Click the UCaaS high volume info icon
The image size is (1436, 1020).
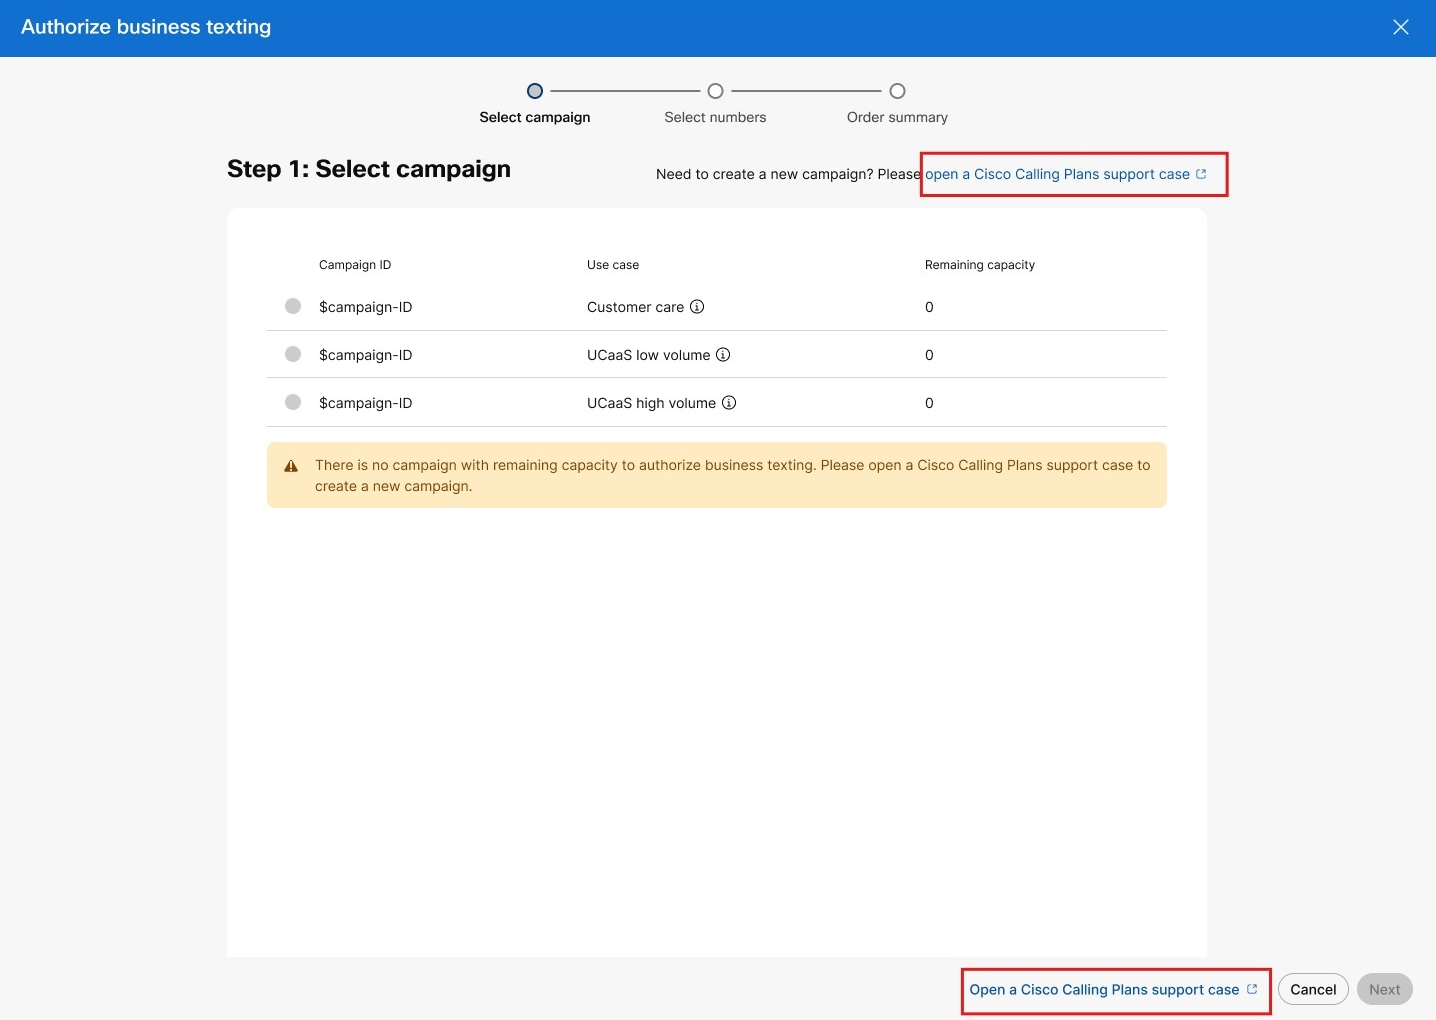(729, 402)
